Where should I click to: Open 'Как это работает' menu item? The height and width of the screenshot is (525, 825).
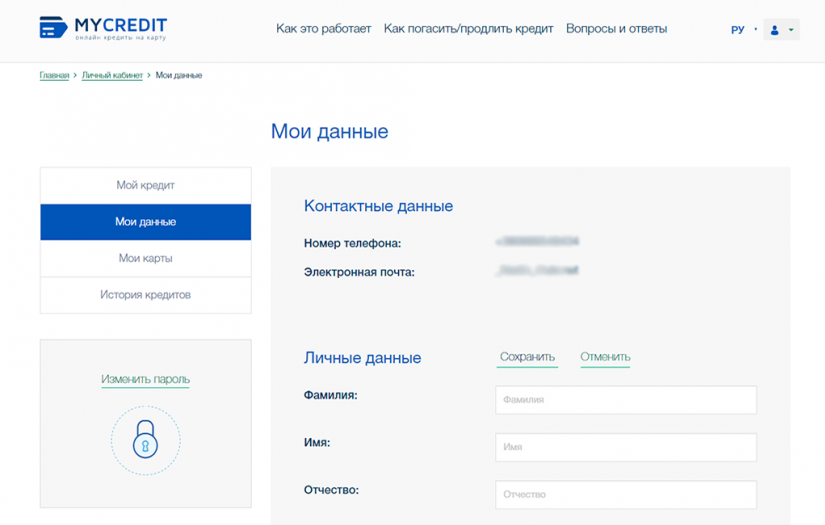tap(324, 29)
